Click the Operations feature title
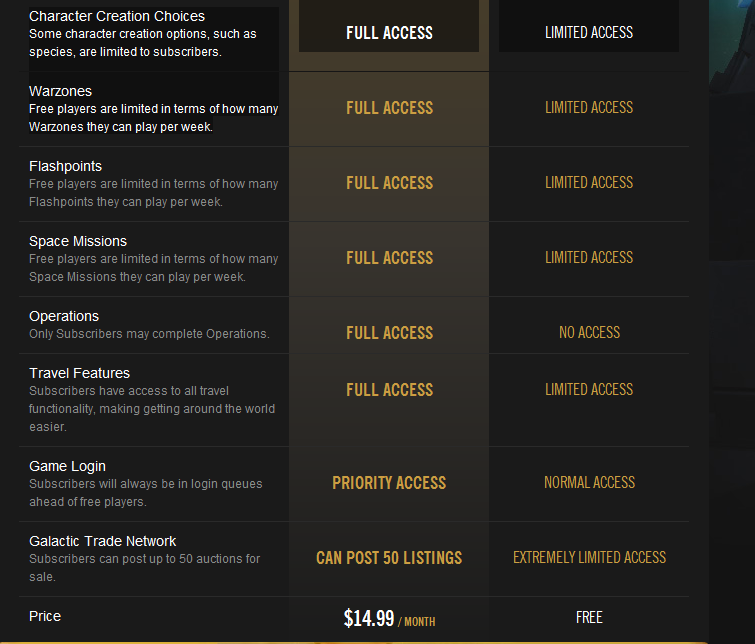This screenshot has width=755, height=644. coord(64,316)
